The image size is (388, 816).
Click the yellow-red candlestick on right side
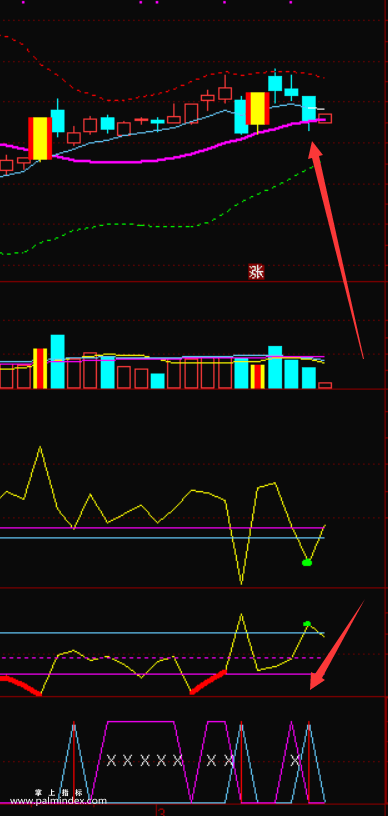pos(258,108)
